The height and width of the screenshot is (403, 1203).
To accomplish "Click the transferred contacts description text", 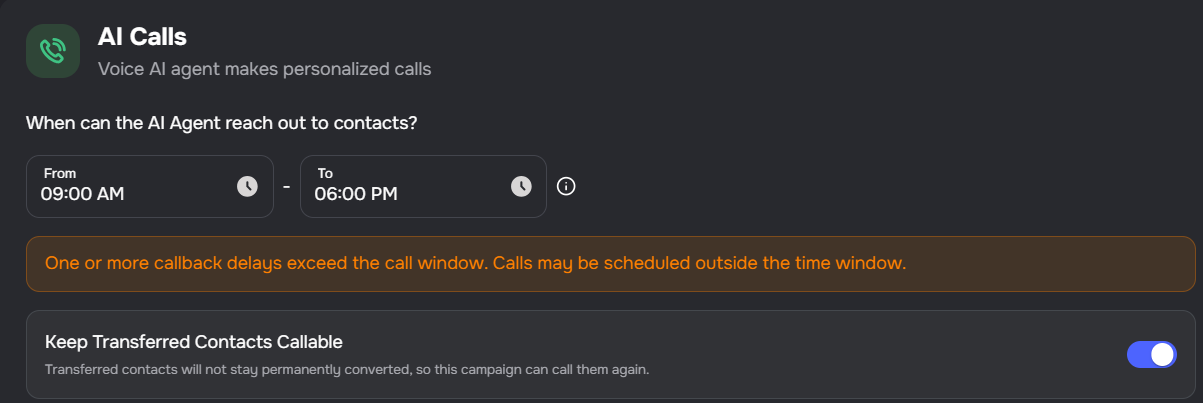I will point(347,370).
